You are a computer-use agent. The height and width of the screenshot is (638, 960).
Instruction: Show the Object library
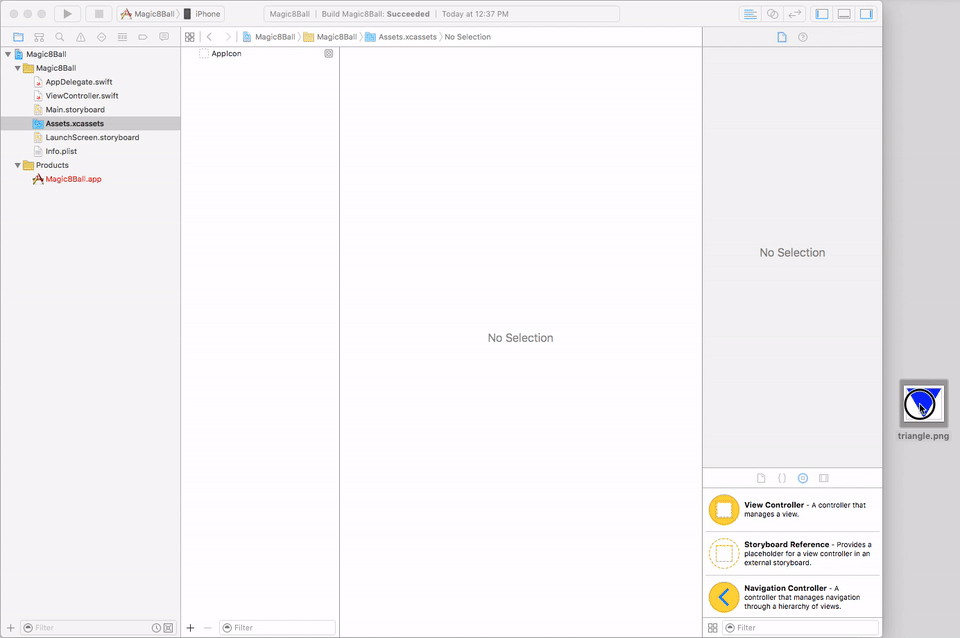click(803, 478)
